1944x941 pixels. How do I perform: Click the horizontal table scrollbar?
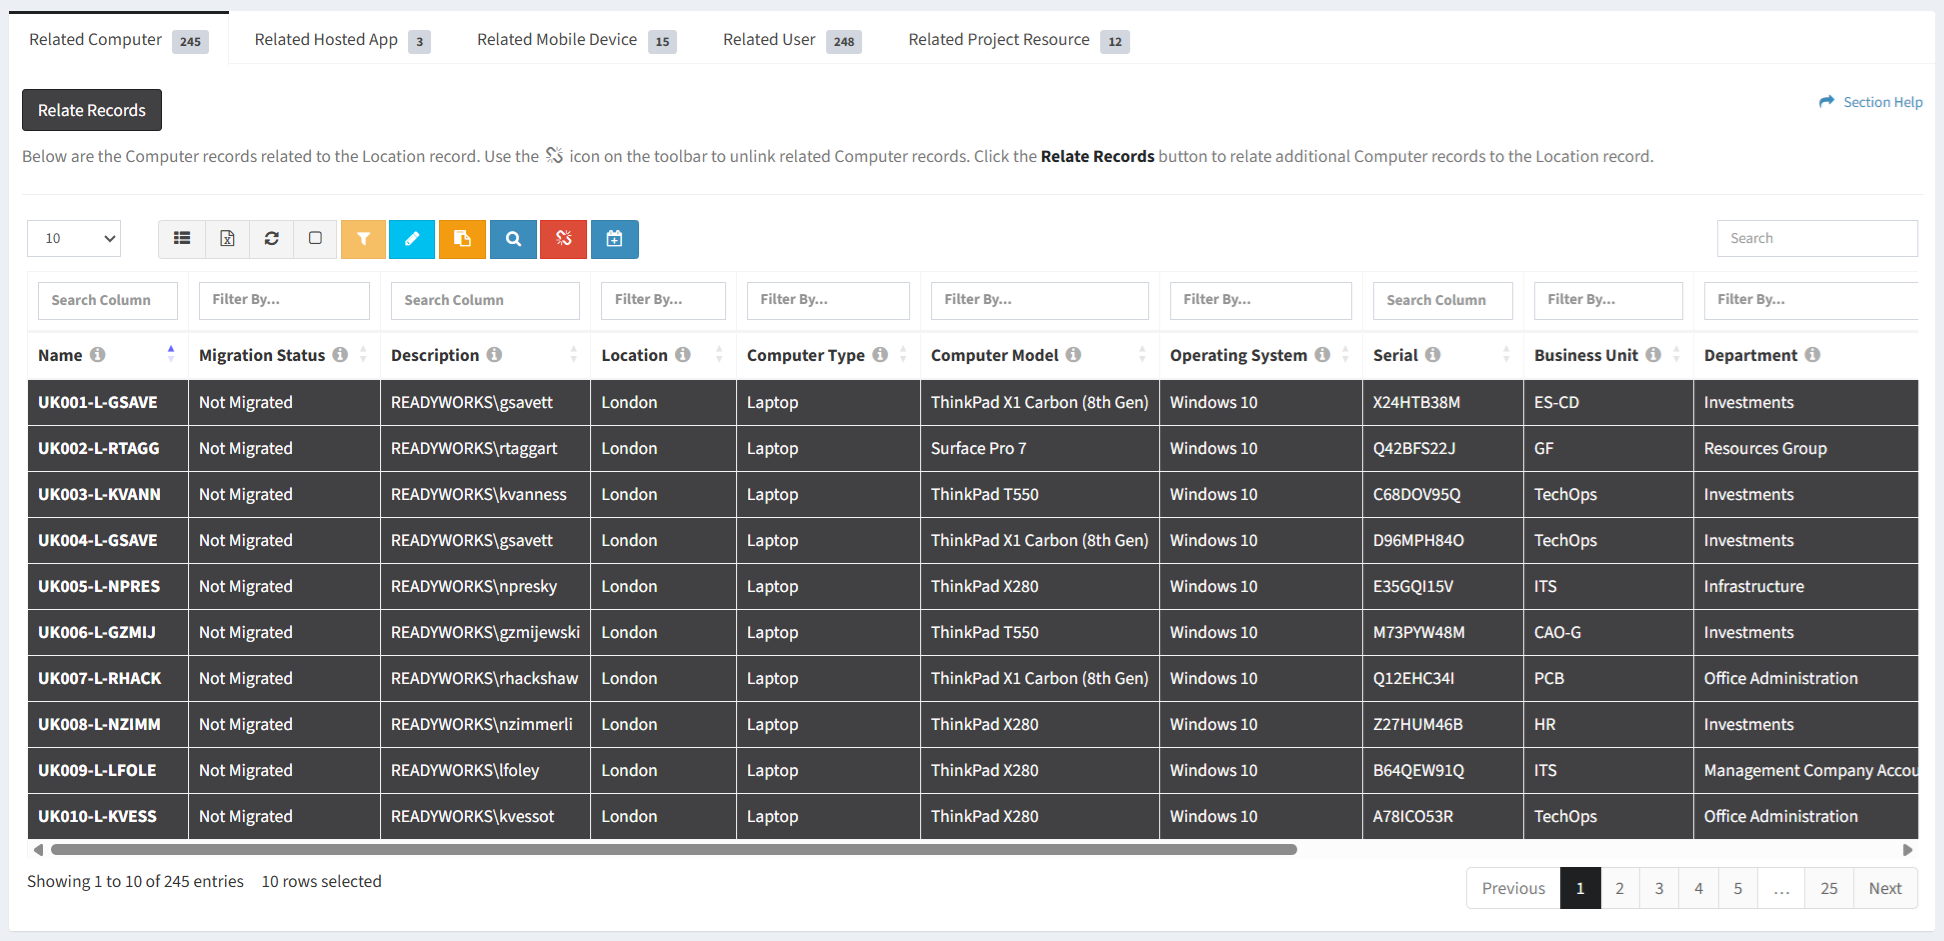coord(673,850)
